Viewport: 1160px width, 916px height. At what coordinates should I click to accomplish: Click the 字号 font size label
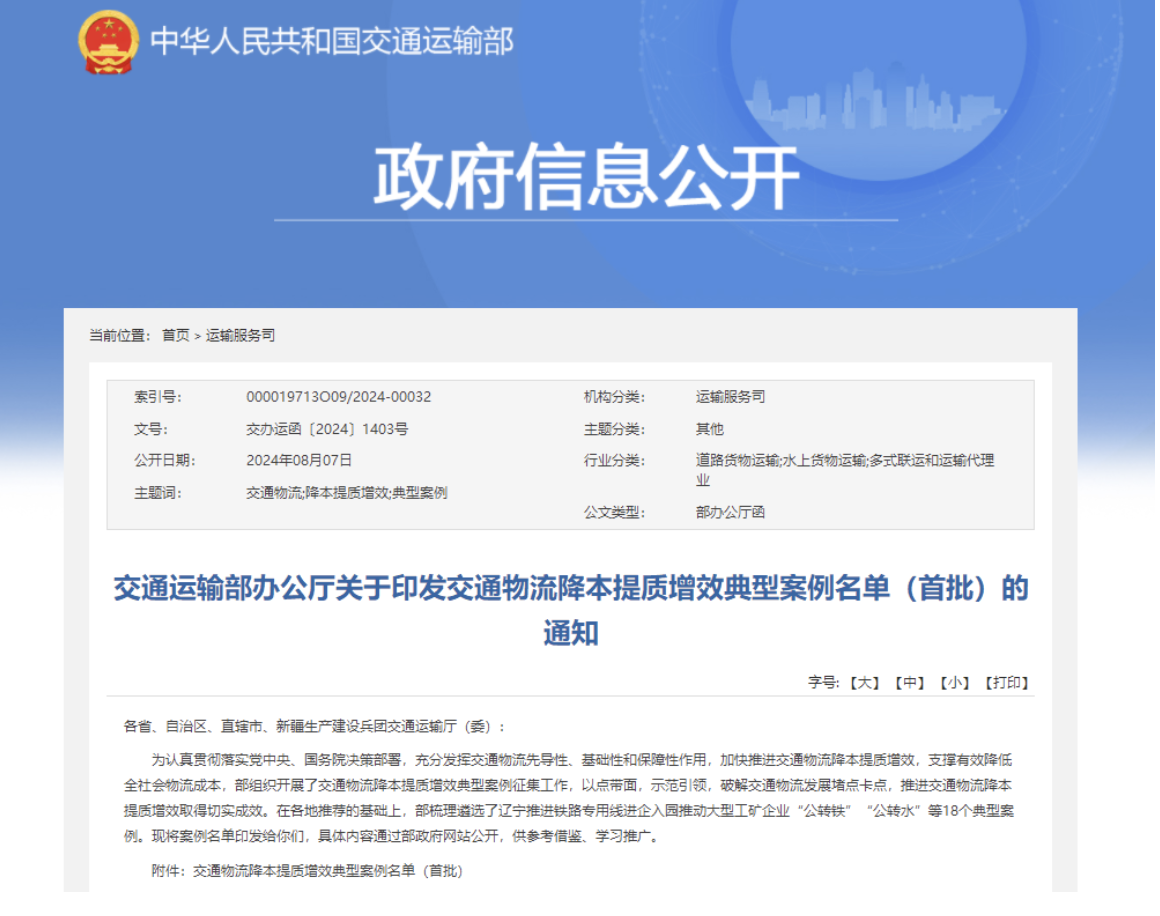823,683
